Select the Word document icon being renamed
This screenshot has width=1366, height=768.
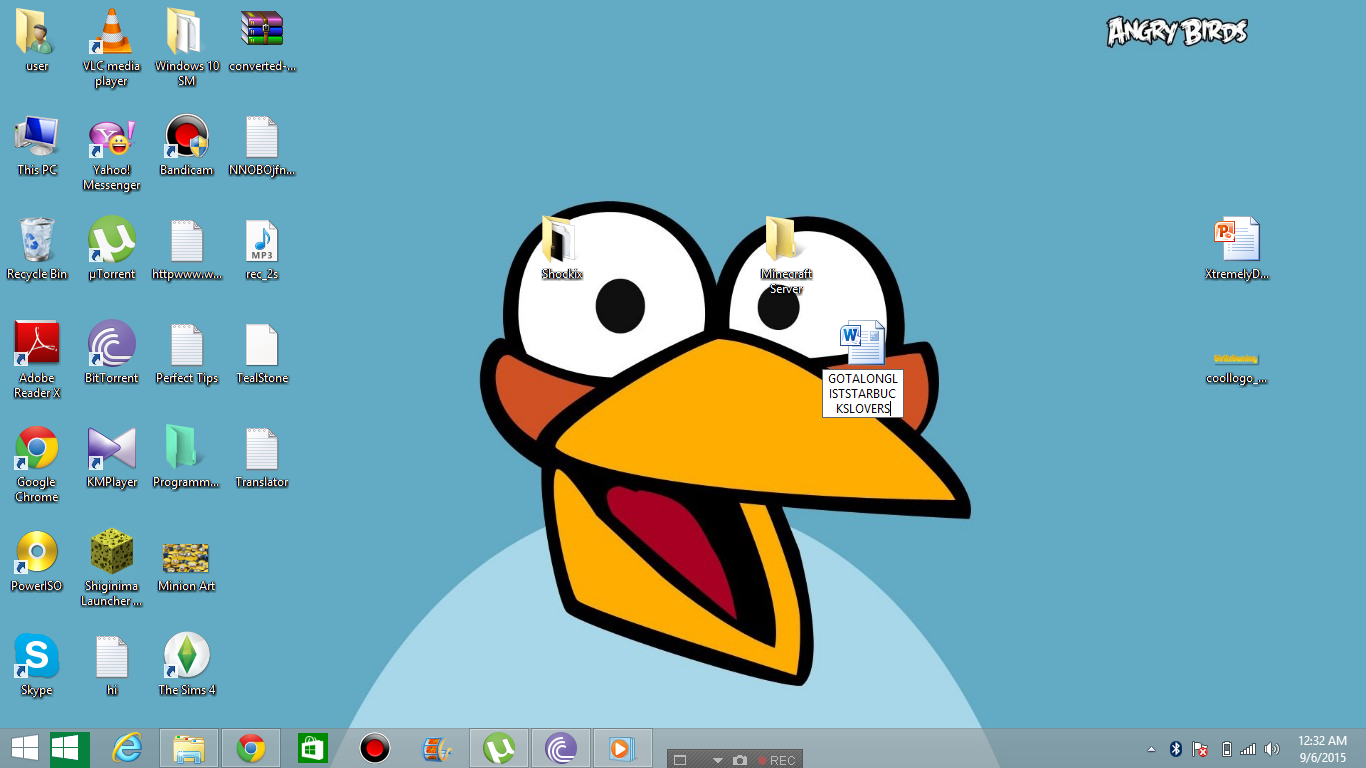(x=862, y=343)
